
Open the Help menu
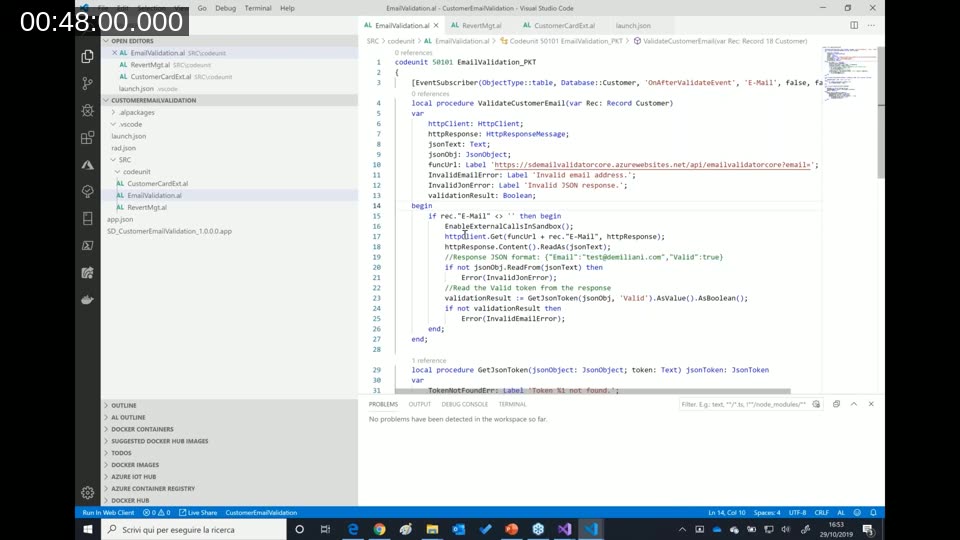287,8
